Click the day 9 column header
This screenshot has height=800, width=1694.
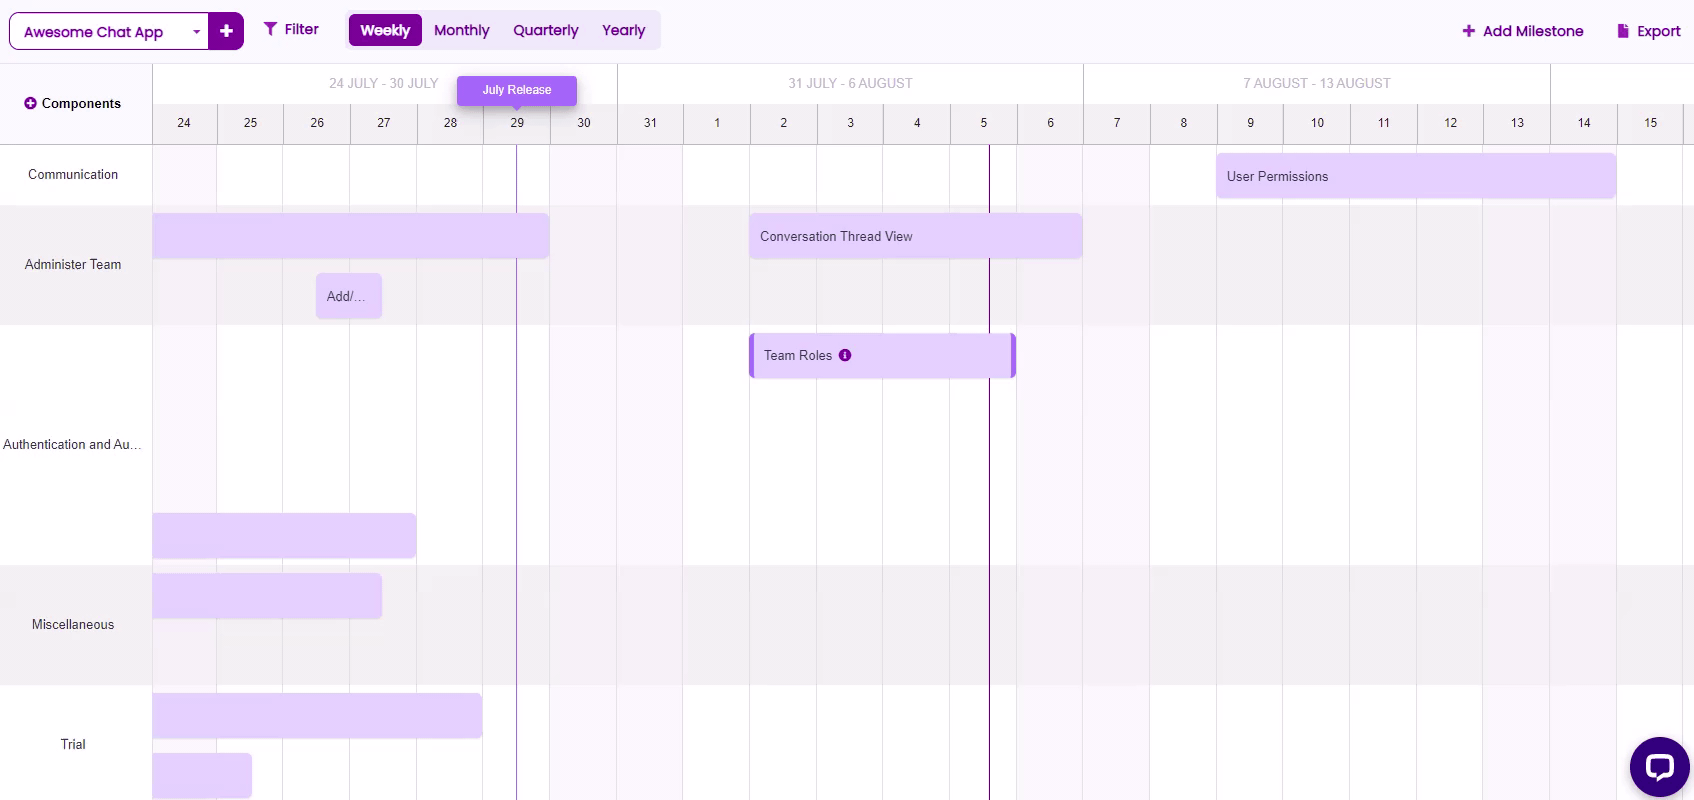[1250, 123]
